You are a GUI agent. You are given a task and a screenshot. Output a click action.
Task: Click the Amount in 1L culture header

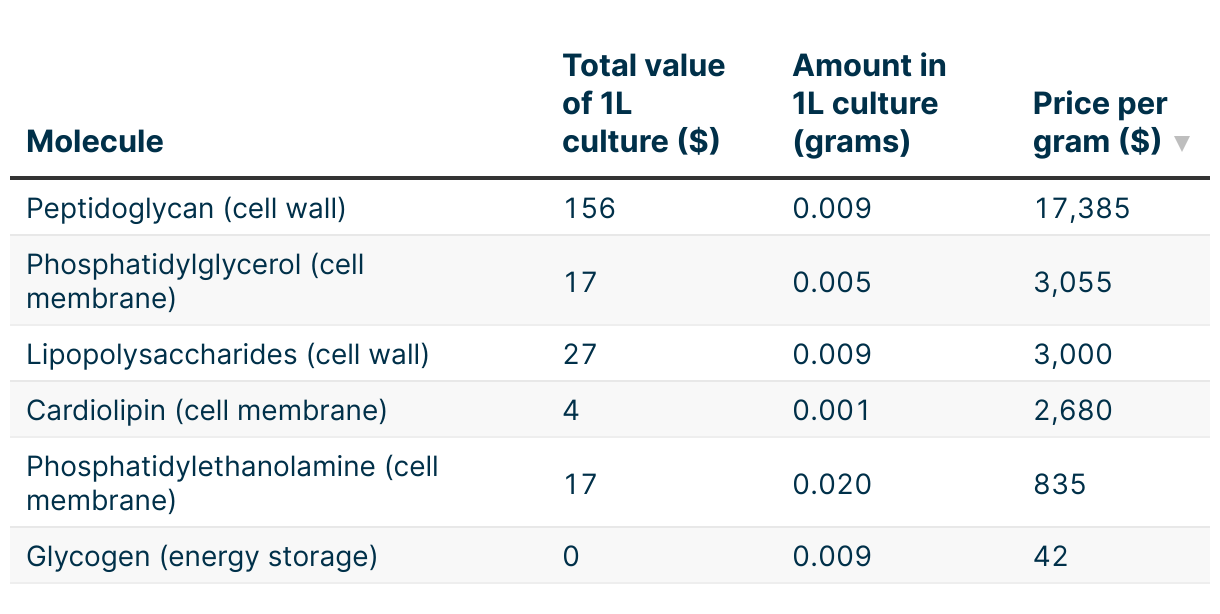tap(869, 104)
